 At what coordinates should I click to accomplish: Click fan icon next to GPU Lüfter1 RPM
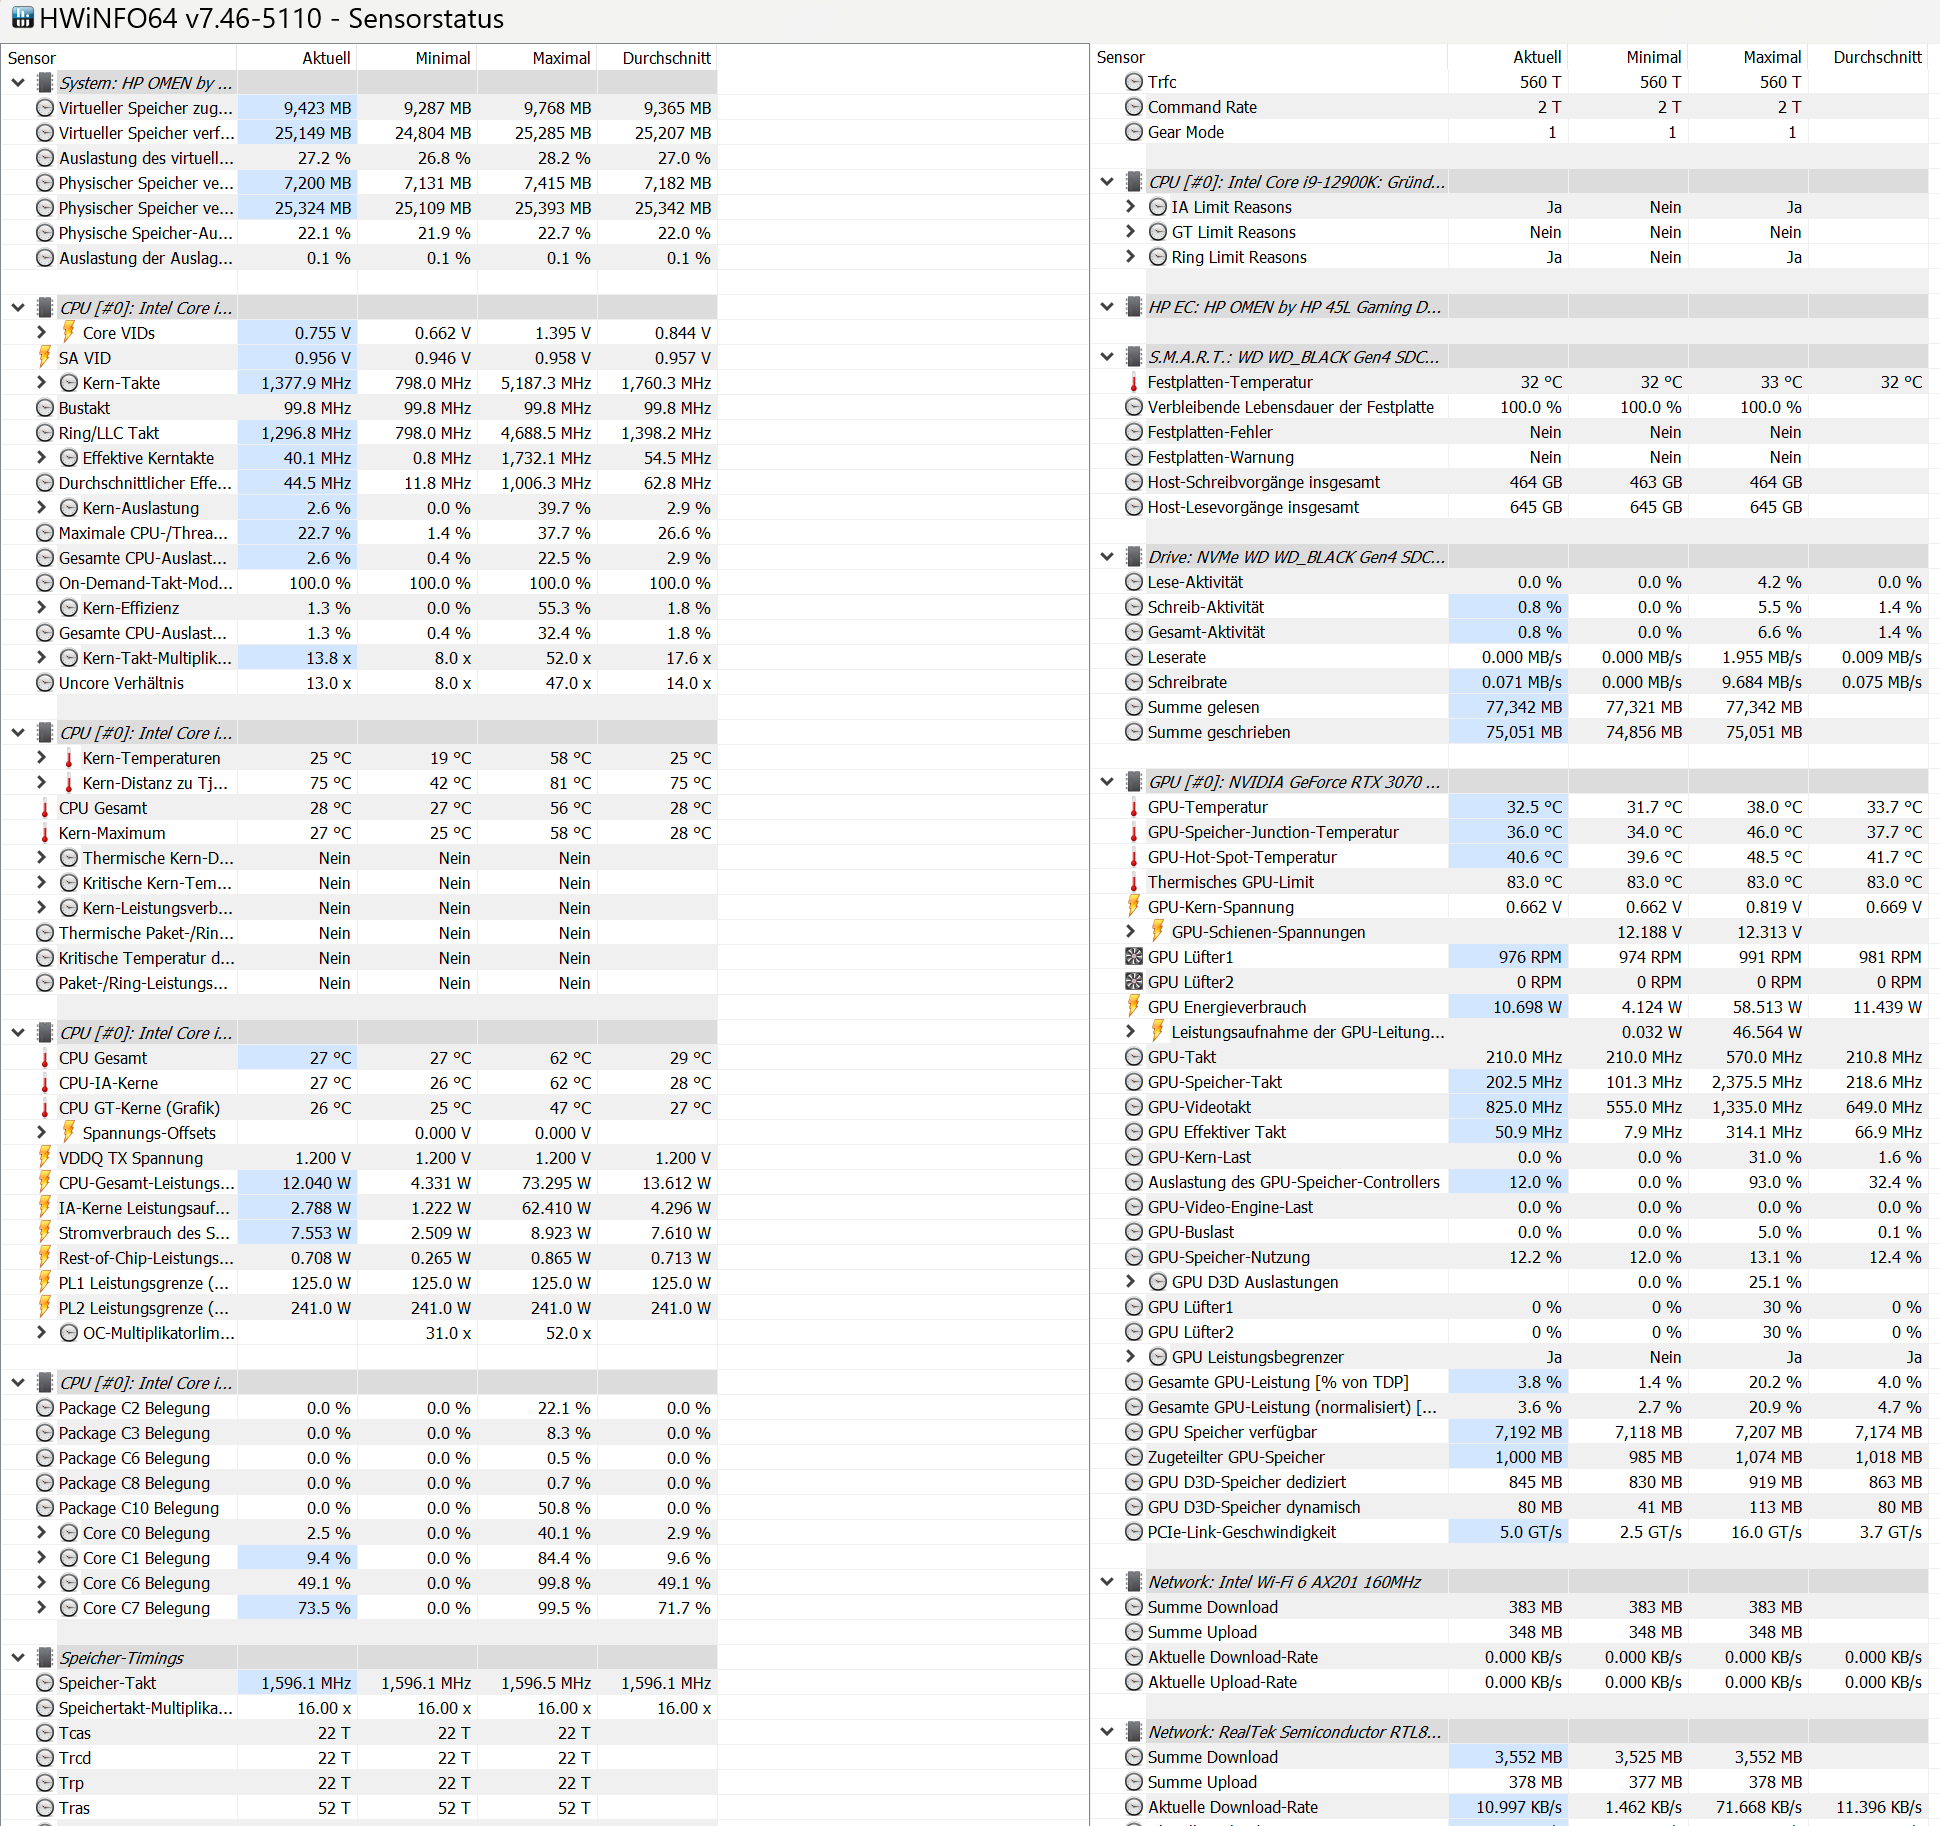1133,957
